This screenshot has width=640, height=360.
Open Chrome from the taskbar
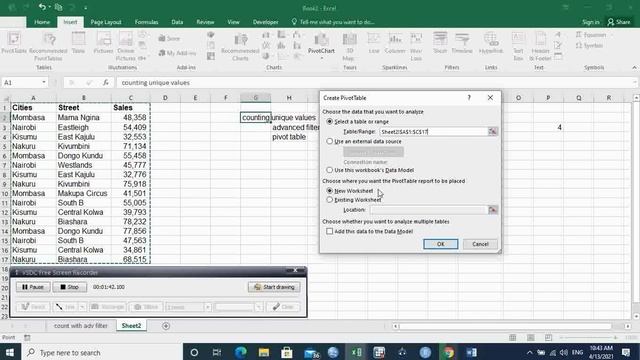point(448,352)
